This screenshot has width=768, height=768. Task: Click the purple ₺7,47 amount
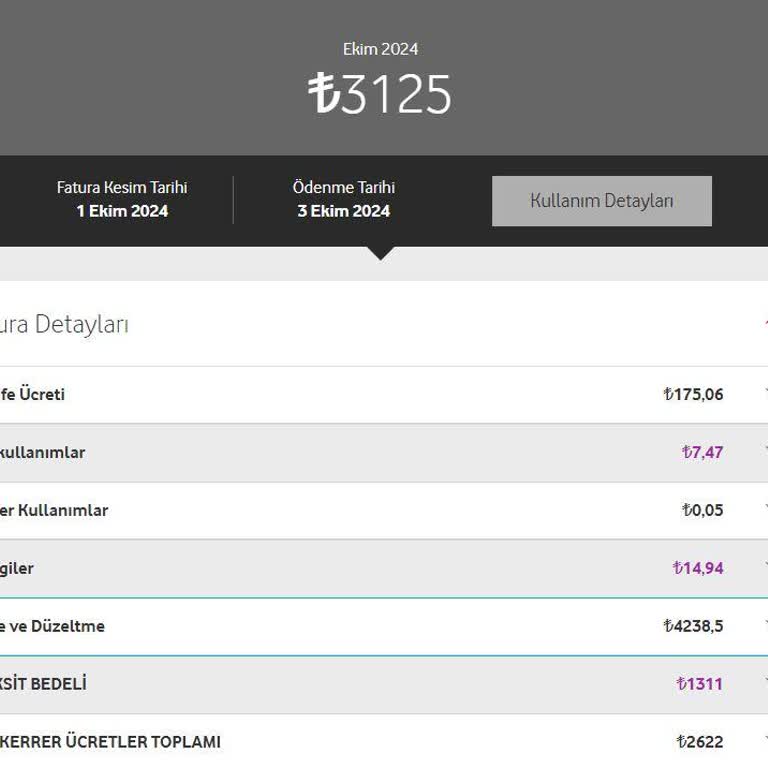click(x=702, y=452)
